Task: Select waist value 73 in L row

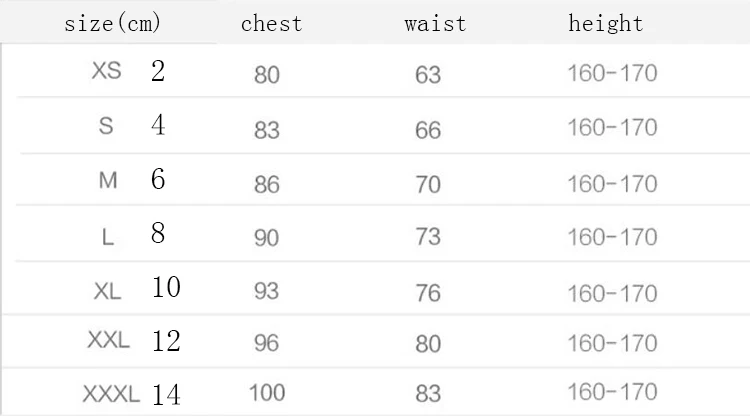Action: [x=427, y=238]
